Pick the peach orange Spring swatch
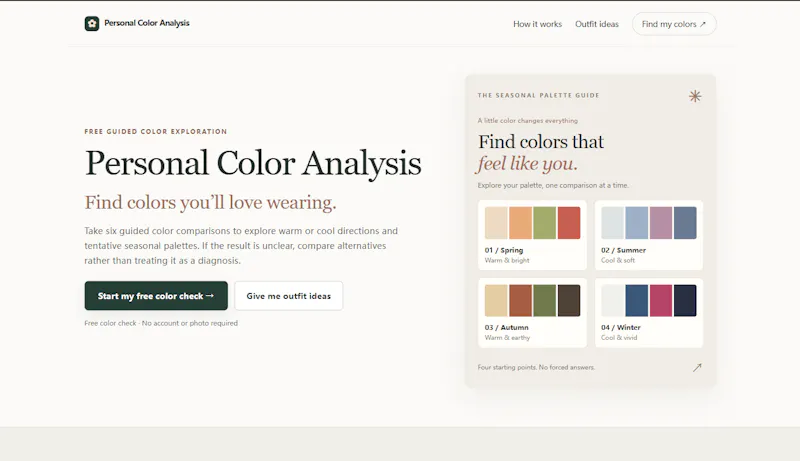This screenshot has height=461, width=800. coord(520,223)
